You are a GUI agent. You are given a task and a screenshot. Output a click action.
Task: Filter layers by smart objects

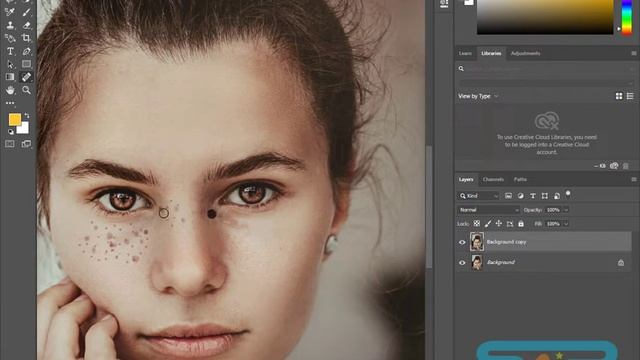(x=557, y=196)
